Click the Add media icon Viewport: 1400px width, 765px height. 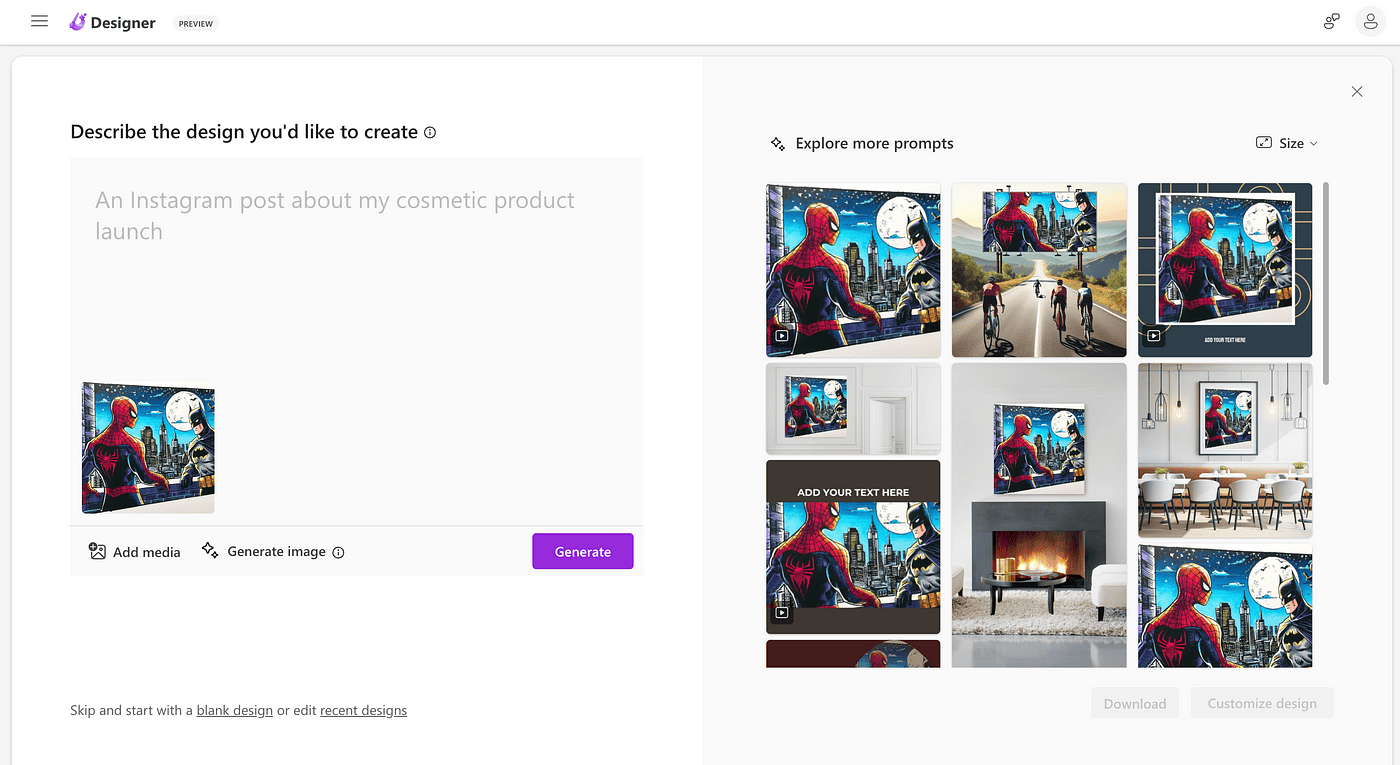tap(97, 551)
